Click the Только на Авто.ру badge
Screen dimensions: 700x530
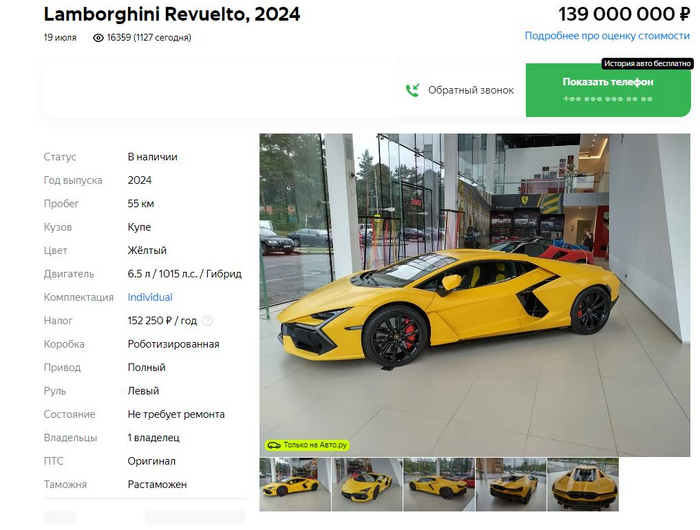[307, 445]
